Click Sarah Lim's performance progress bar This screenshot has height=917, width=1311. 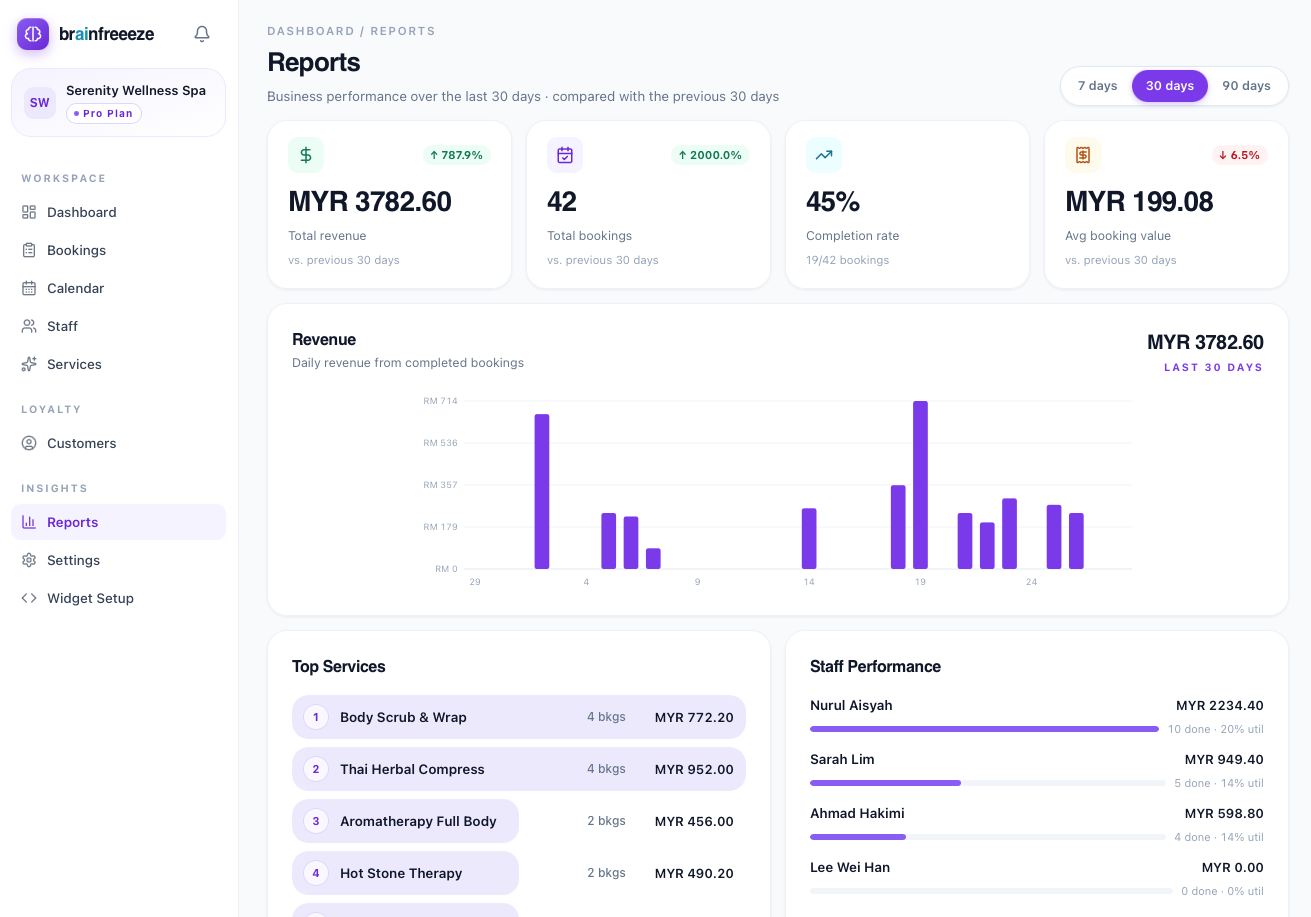(x=987, y=783)
